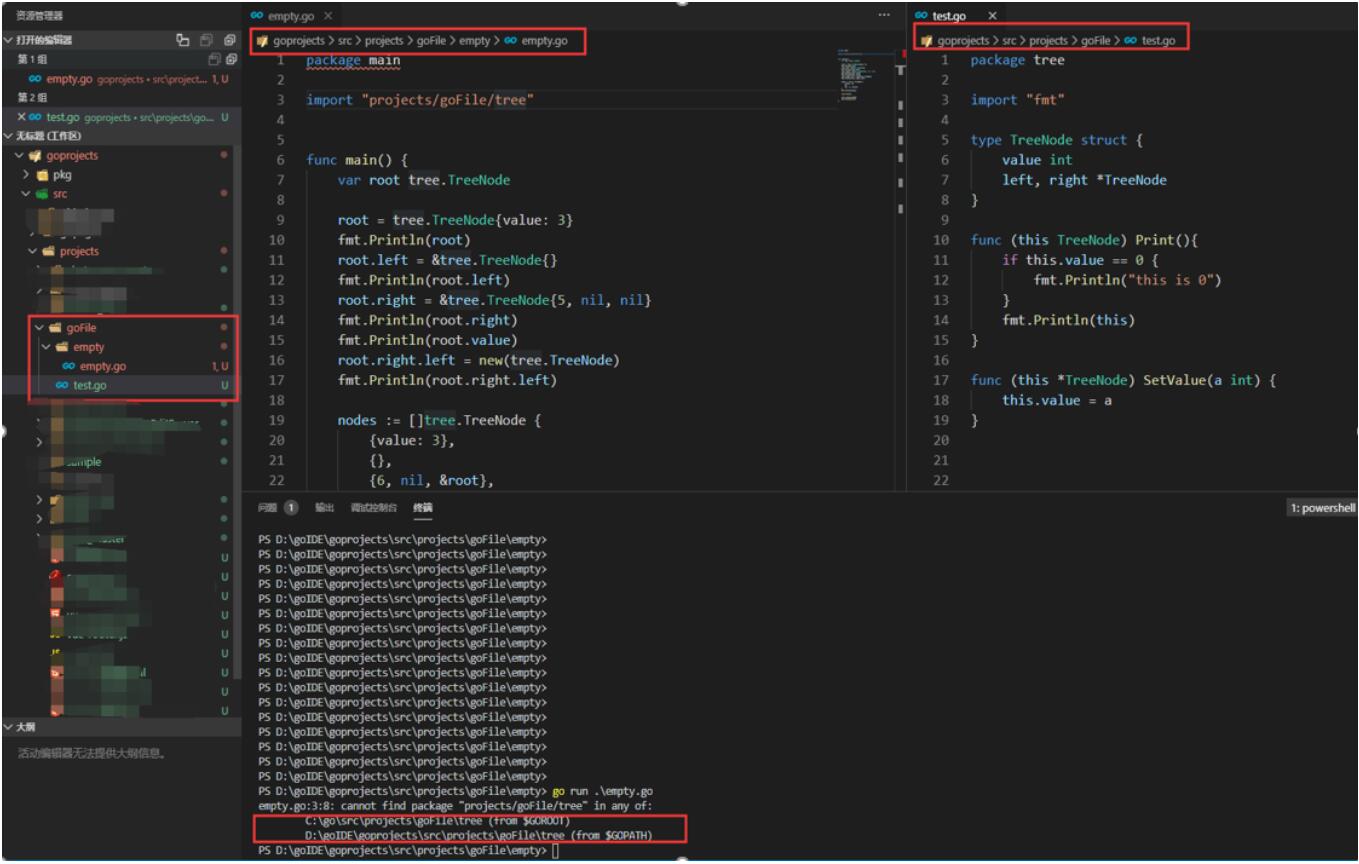
Task: Open empty.go from open editors list
Action: pos(120,78)
